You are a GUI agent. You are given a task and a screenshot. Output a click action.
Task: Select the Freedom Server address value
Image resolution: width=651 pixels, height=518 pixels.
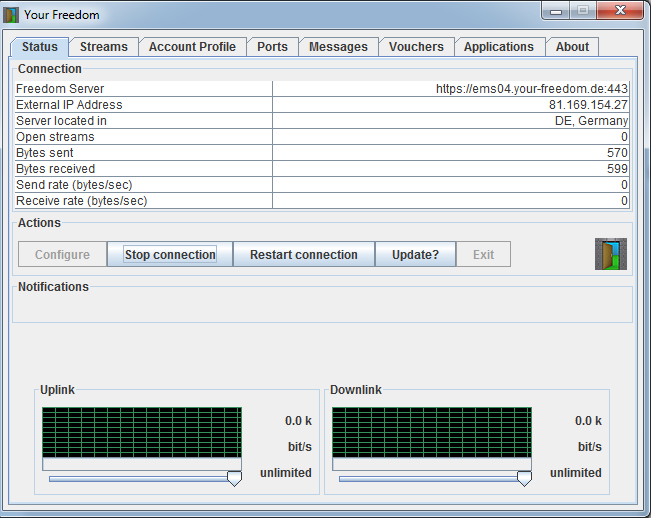(x=531, y=89)
